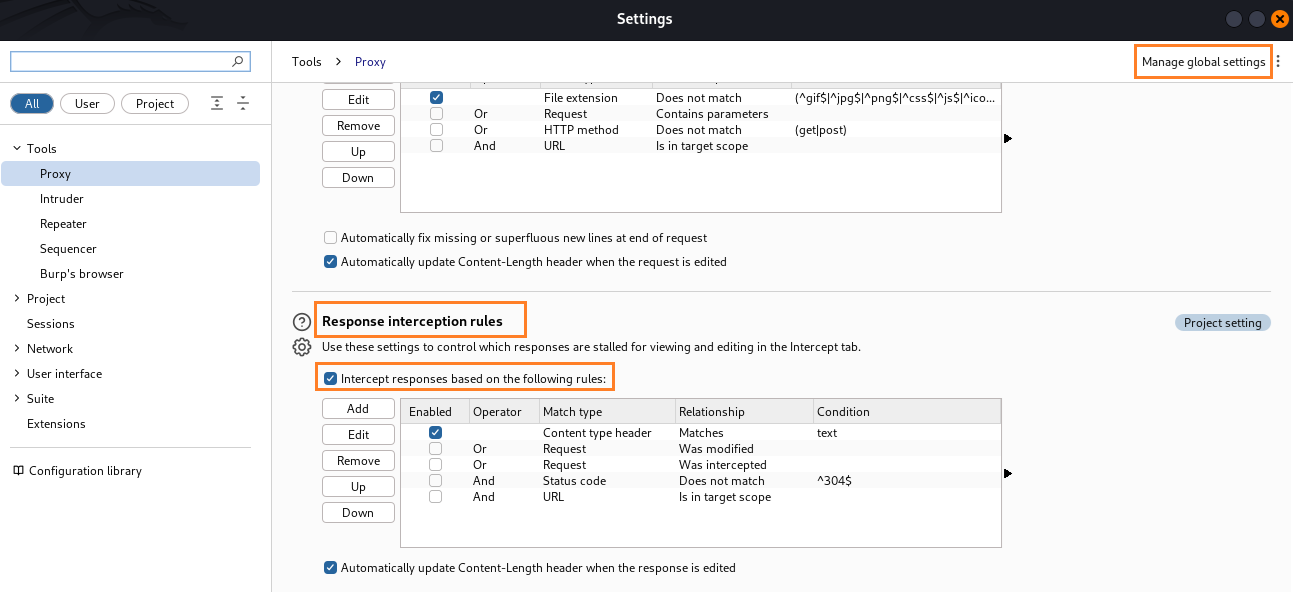Disable the File extension Does not match rule
This screenshot has height=592, width=1293.
[436, 98]
